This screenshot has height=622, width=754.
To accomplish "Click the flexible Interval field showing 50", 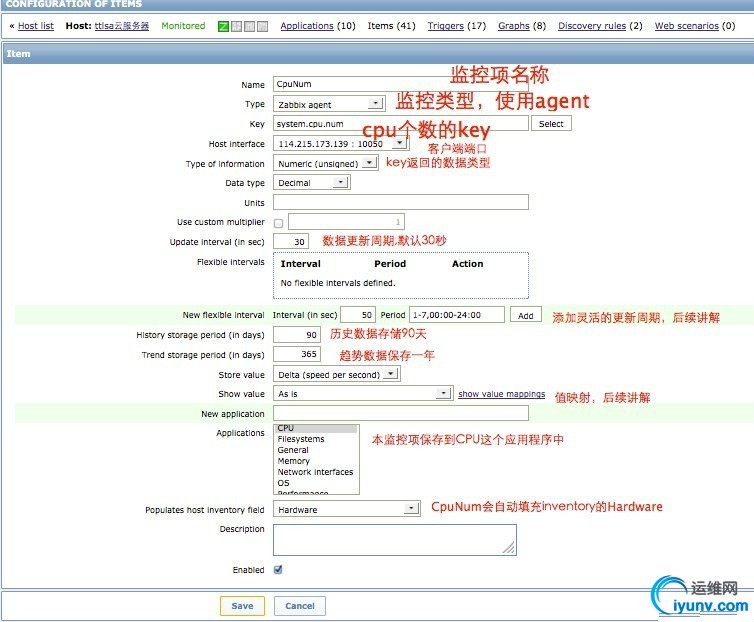I will point(358,315).
